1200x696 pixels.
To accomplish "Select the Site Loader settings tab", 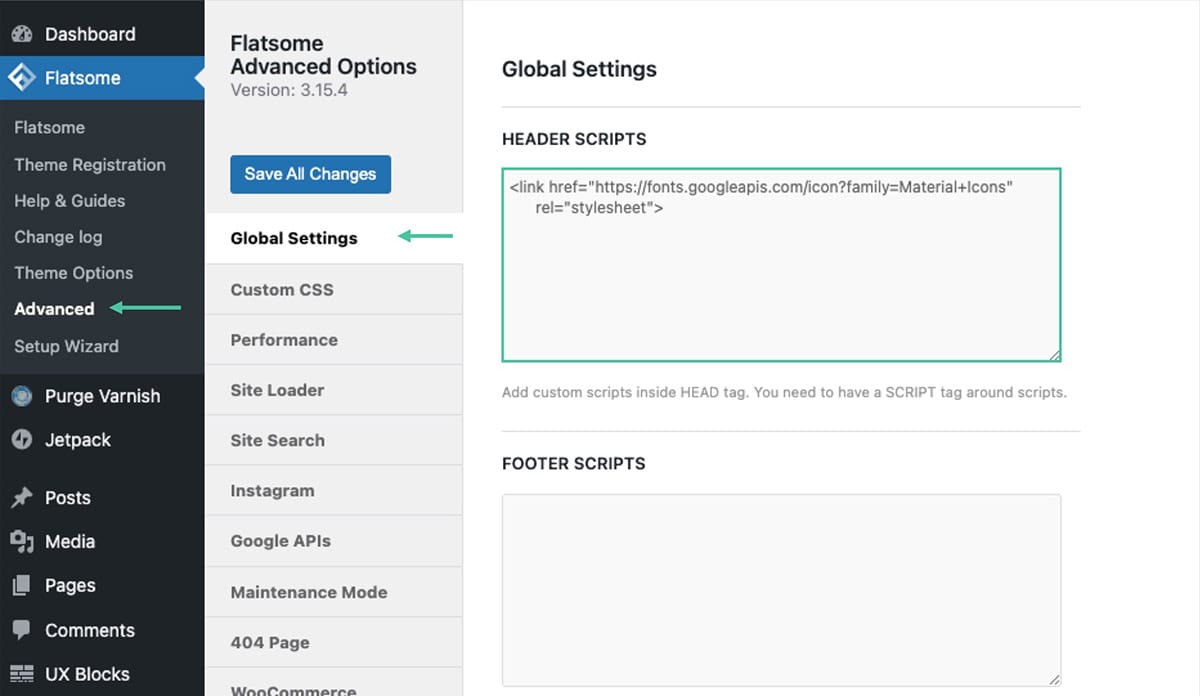I will pyautogui.click(x=277, y=390).
